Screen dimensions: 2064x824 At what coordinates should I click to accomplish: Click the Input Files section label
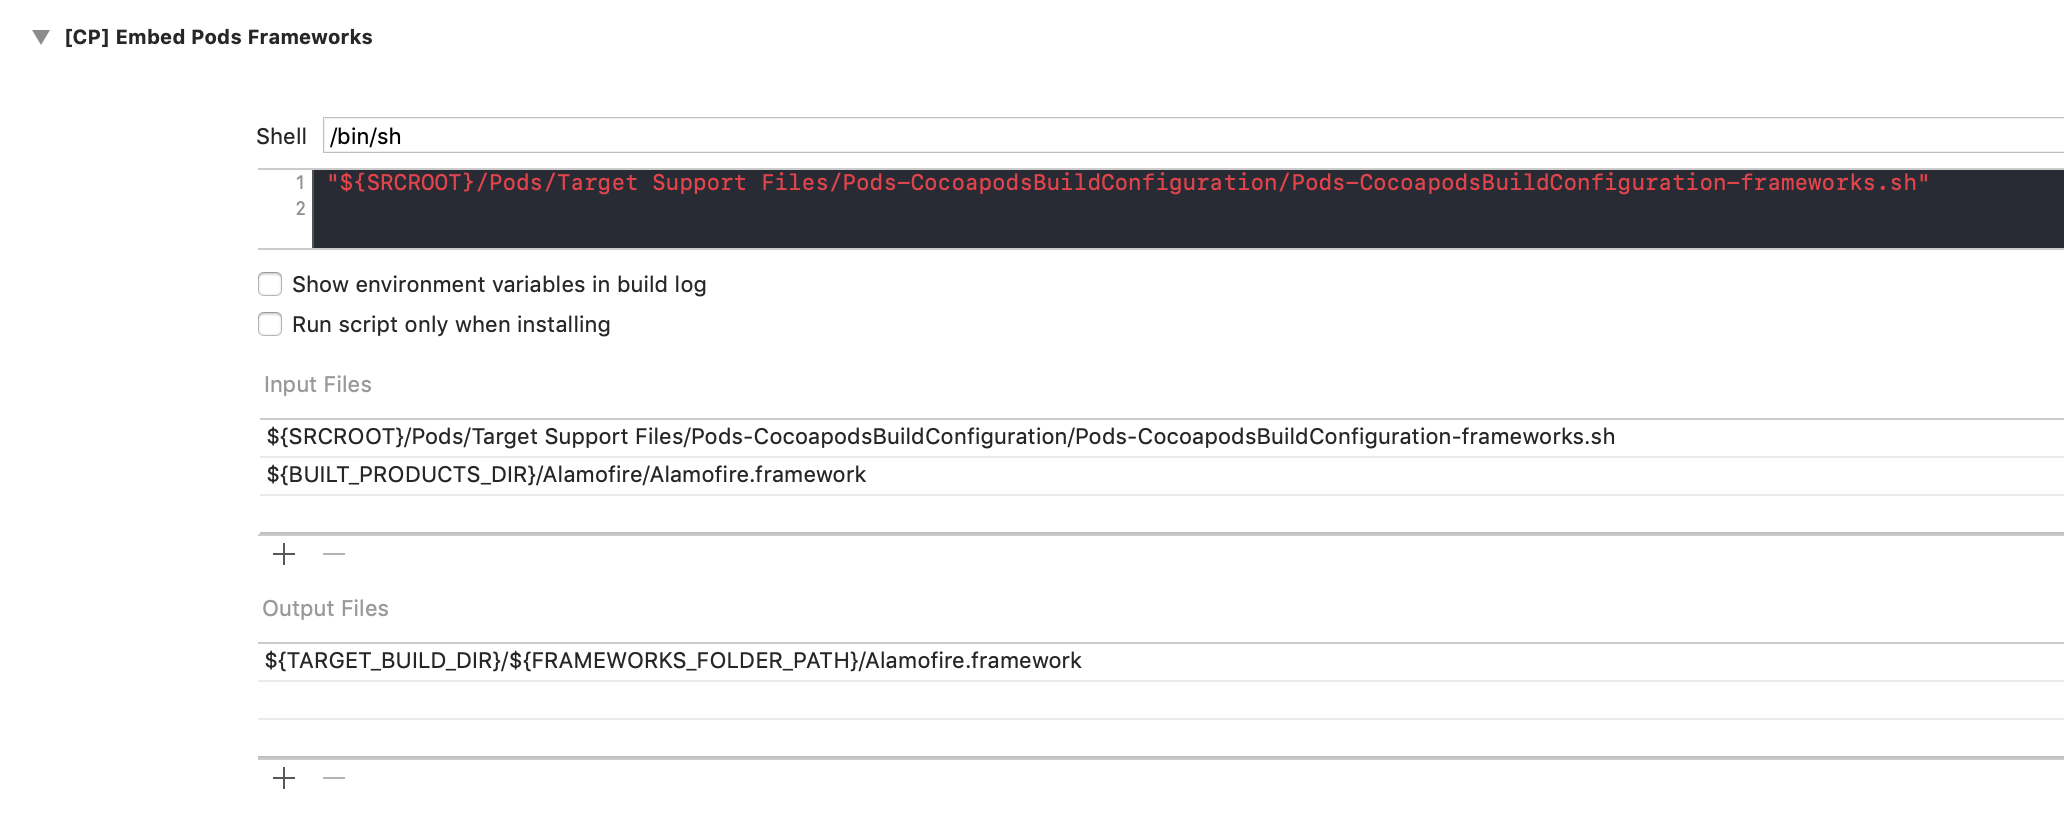pos(317,384)
